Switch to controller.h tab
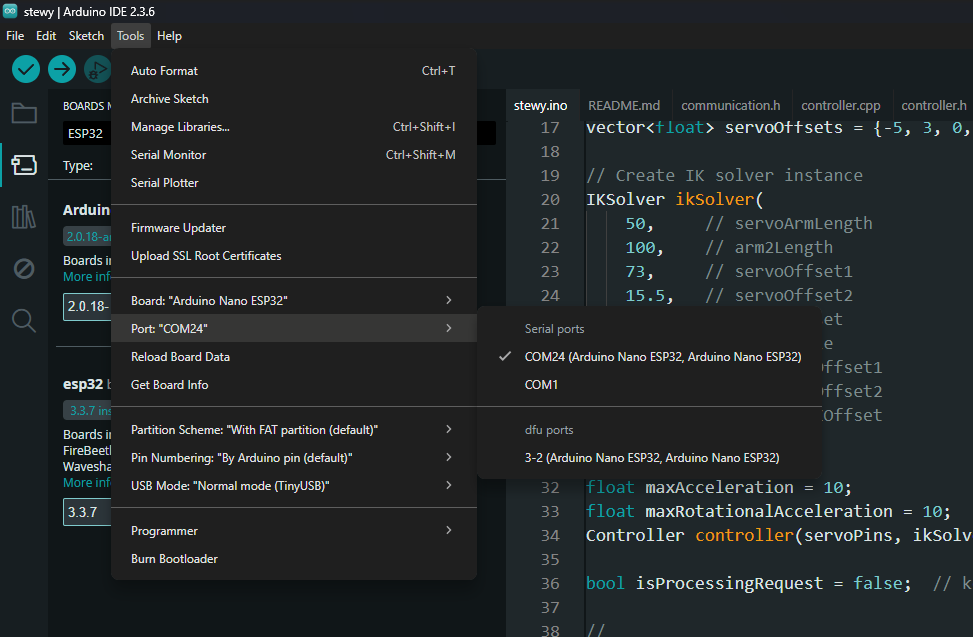The height and width of the screenshot is (637, 973). pos(933,105)
